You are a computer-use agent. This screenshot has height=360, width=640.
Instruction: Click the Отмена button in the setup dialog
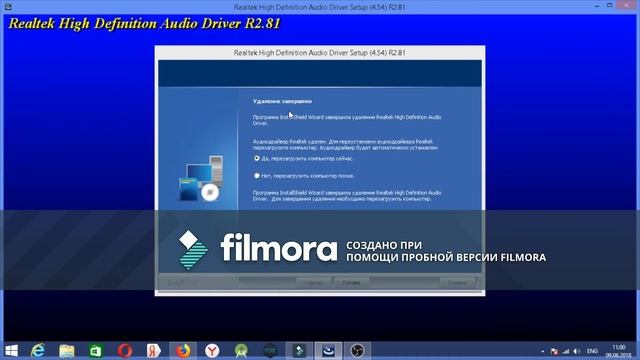[457, 282]
